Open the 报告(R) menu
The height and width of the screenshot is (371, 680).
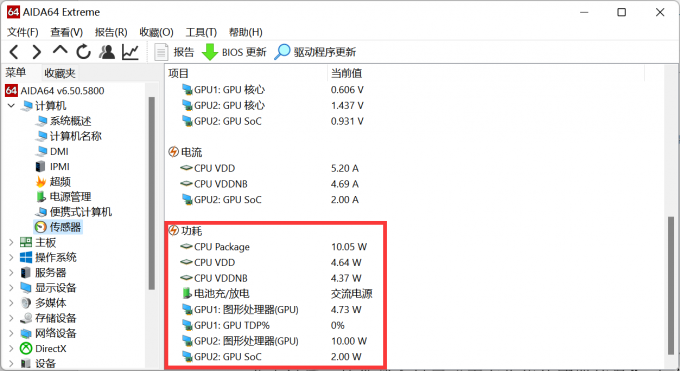tap(111, 32)
